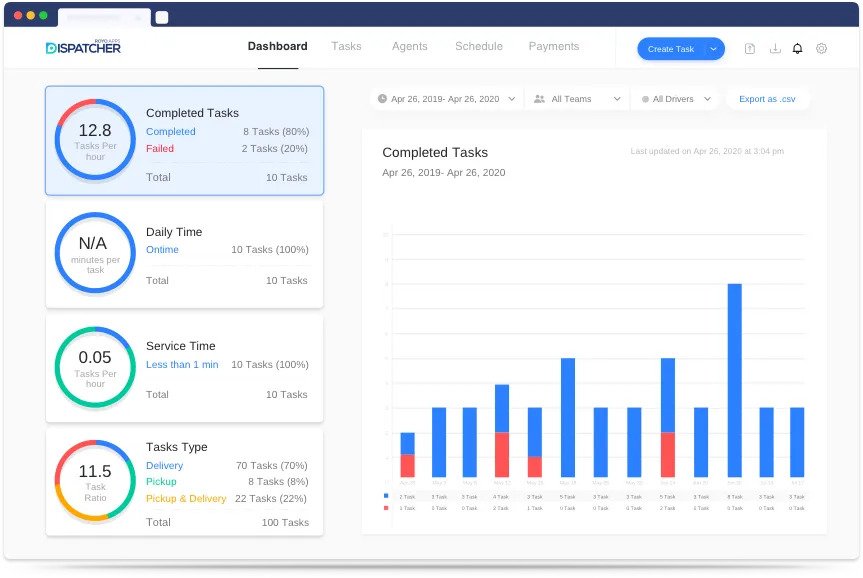Click the 0.05 Tasks Per hour gauge
This screenshot has width=863, height=578.
coord(95,367)
